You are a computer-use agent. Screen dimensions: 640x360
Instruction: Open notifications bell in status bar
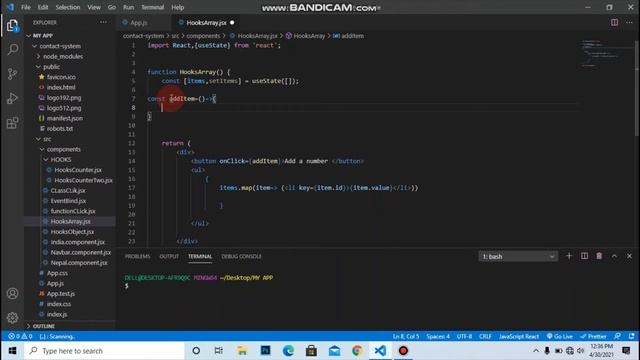[631, 336]
